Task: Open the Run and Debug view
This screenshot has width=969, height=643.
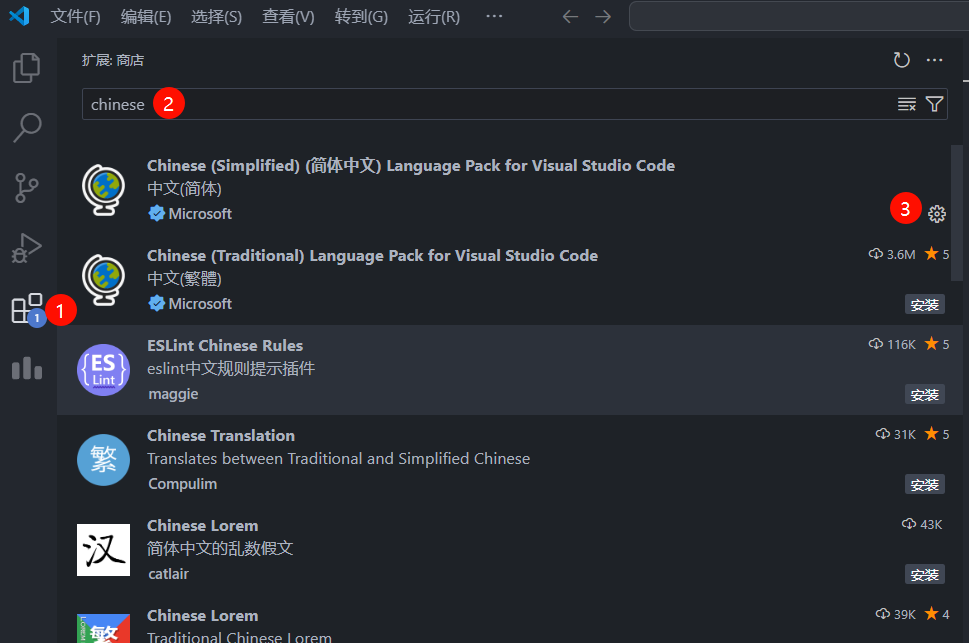Action: click(27, 247)
